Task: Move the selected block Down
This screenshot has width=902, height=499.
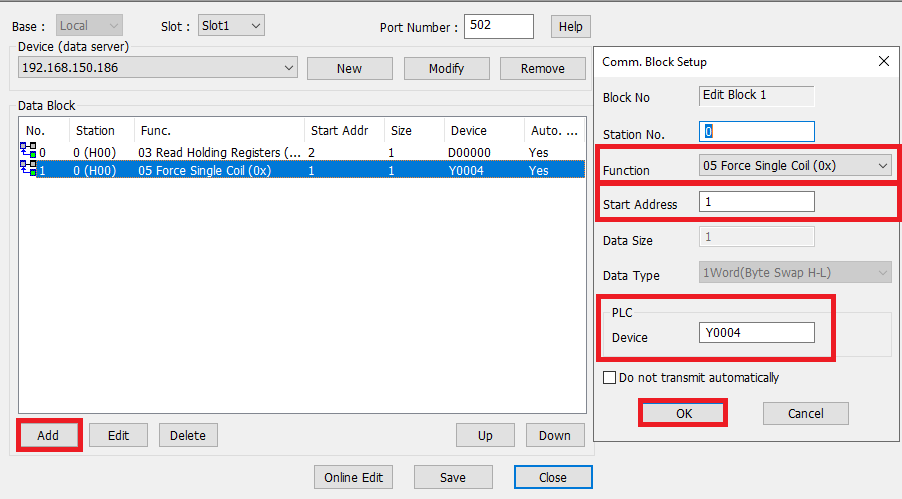Action: [555, 435]
